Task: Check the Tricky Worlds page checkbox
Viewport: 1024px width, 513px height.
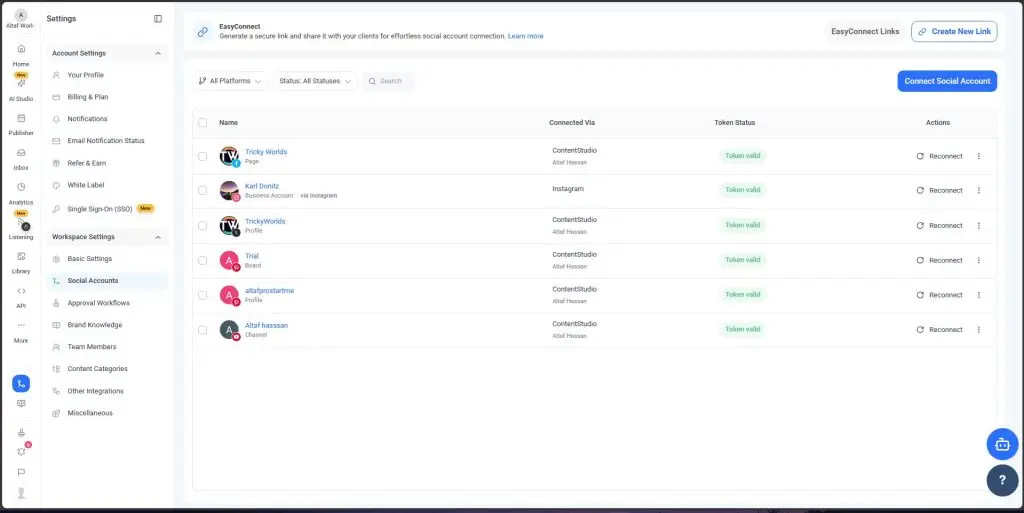Action: click(x=202, y=156)
